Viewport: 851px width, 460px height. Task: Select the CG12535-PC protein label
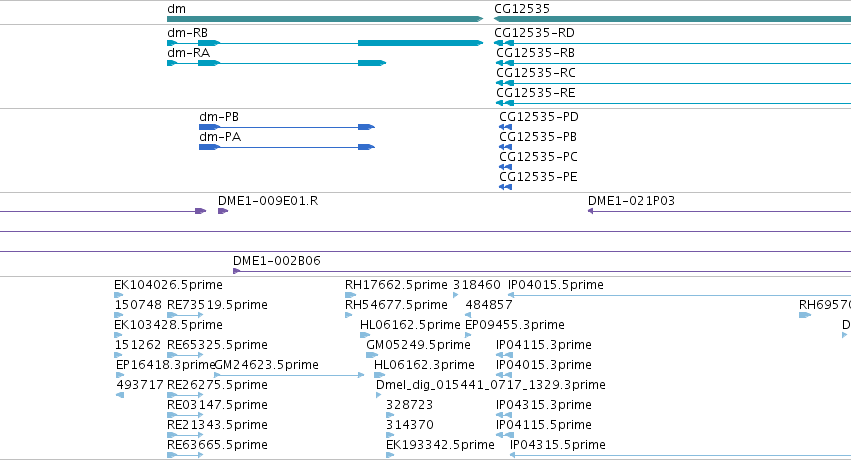pos(538,157)
